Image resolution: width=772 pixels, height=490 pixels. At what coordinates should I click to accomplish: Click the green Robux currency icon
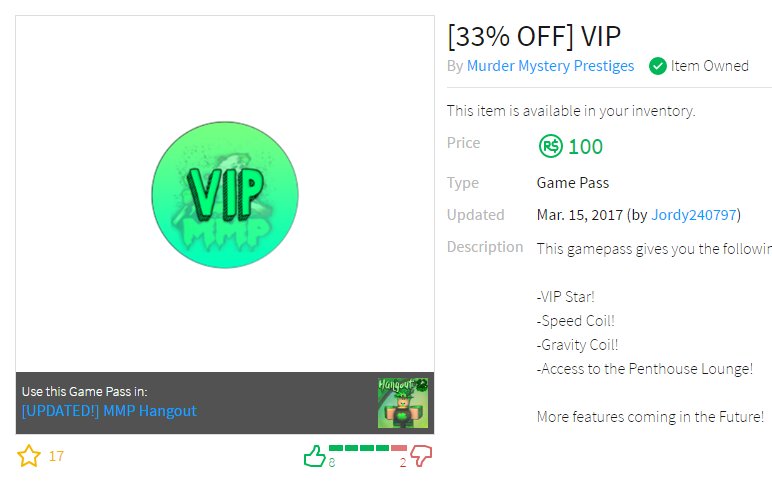click(x=550, y=146)
